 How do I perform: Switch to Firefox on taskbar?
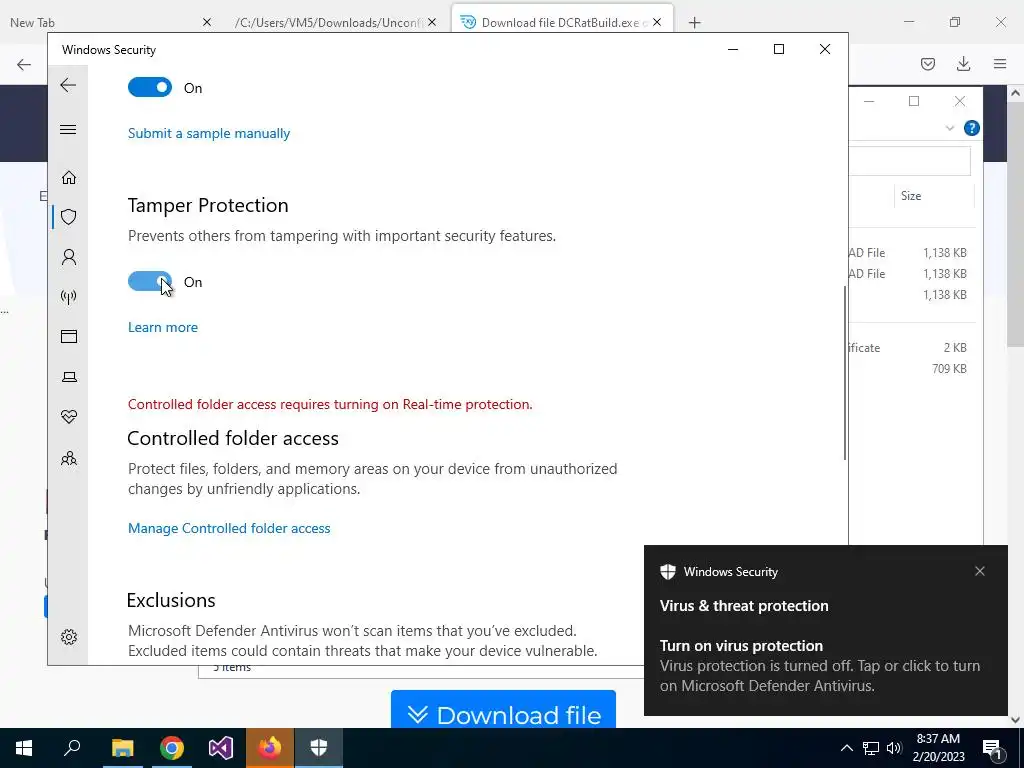pos(270,748)
